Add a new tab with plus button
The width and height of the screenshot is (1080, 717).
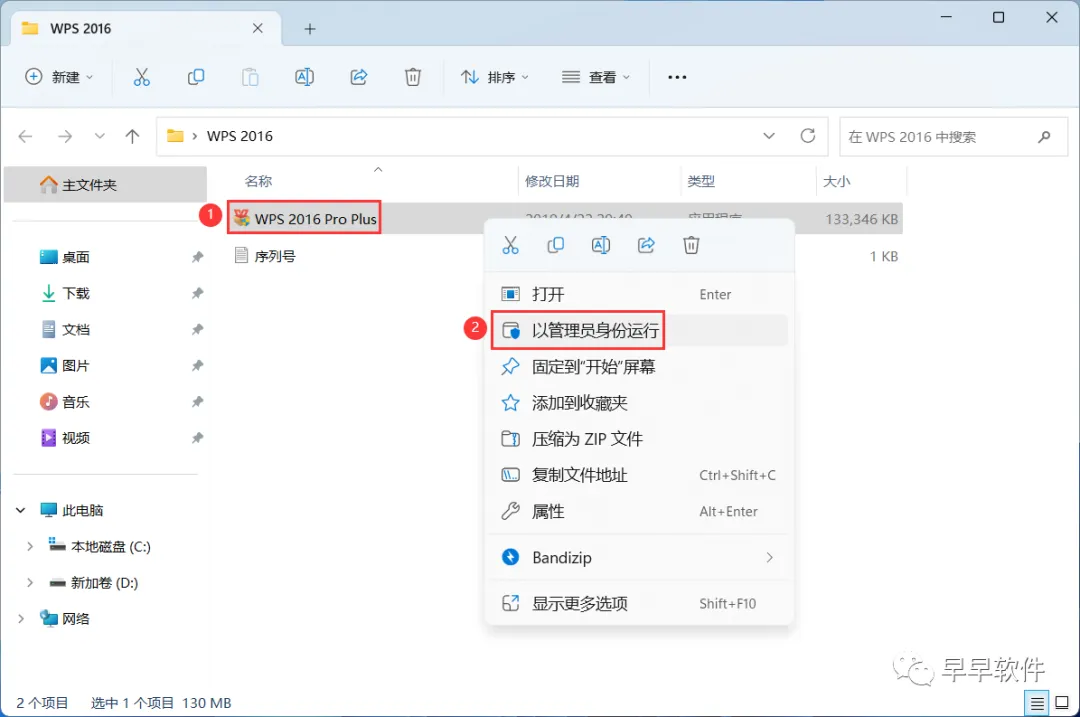coord(310,29)
